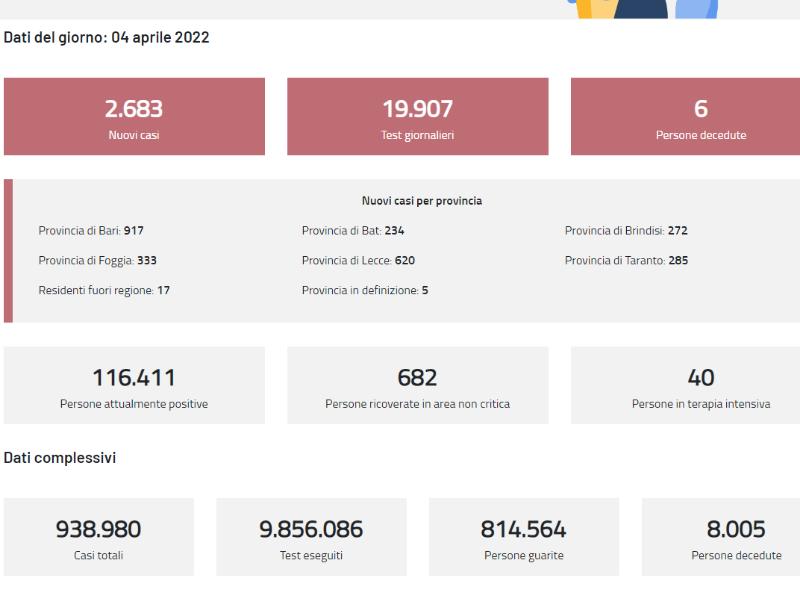Viewport: 800px width, 599px height.
Task: Select the 19.907 Test giornalieri card
Action: click(418, 116)
